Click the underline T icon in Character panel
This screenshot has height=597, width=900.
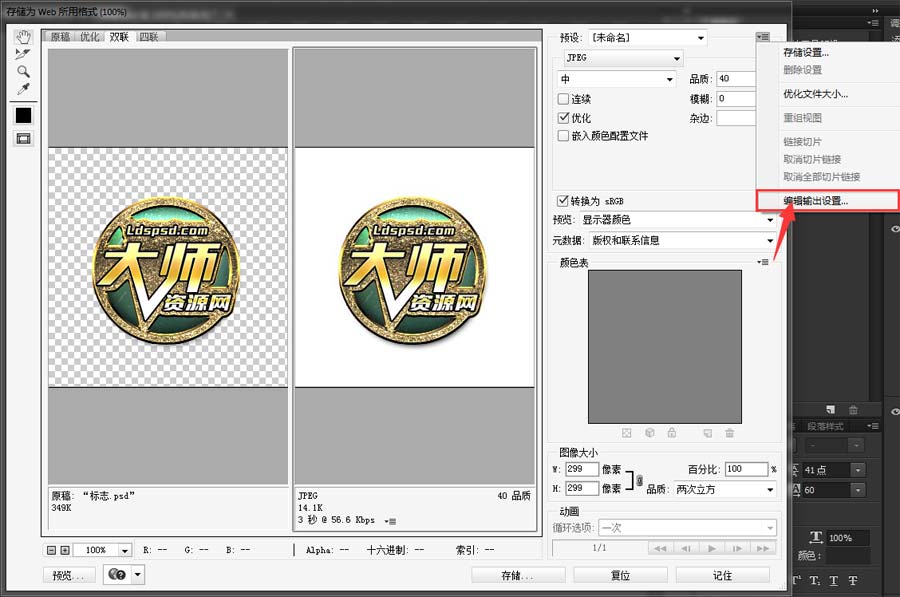pos(834,580)
